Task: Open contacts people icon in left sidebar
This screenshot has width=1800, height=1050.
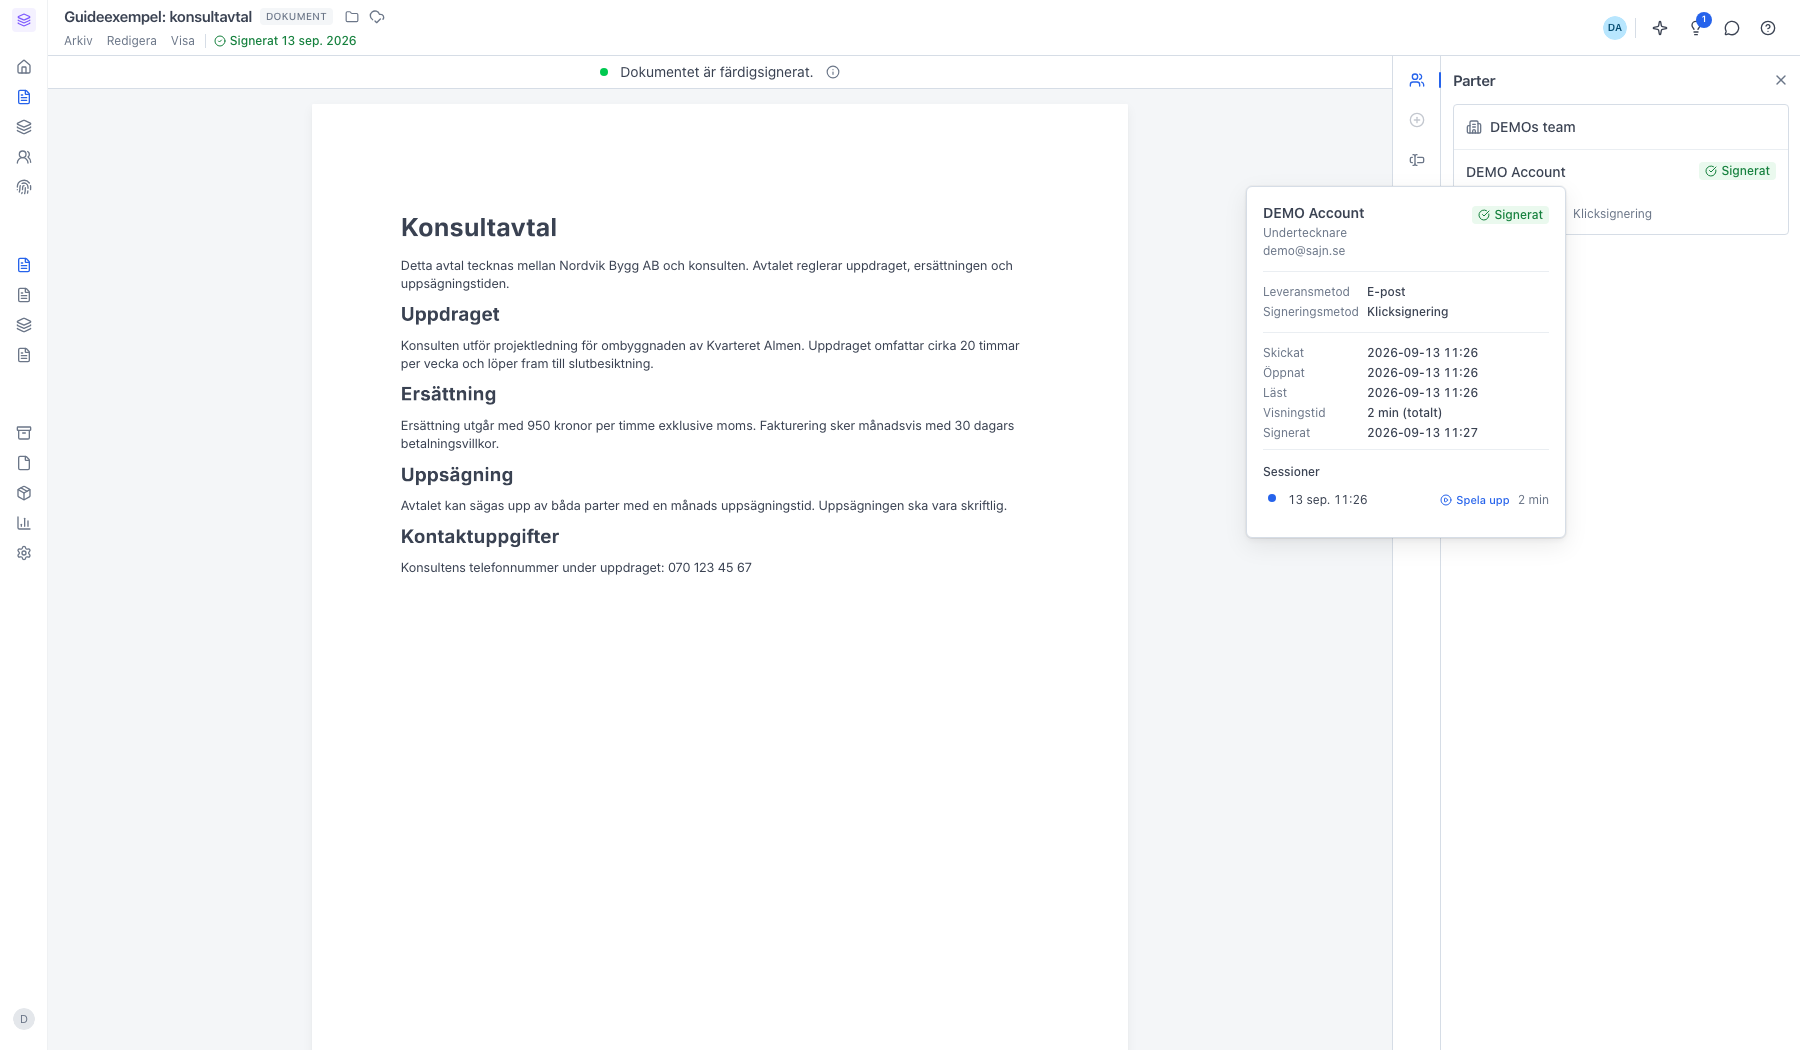Action: pyautogui.click(x=24, y=157)
